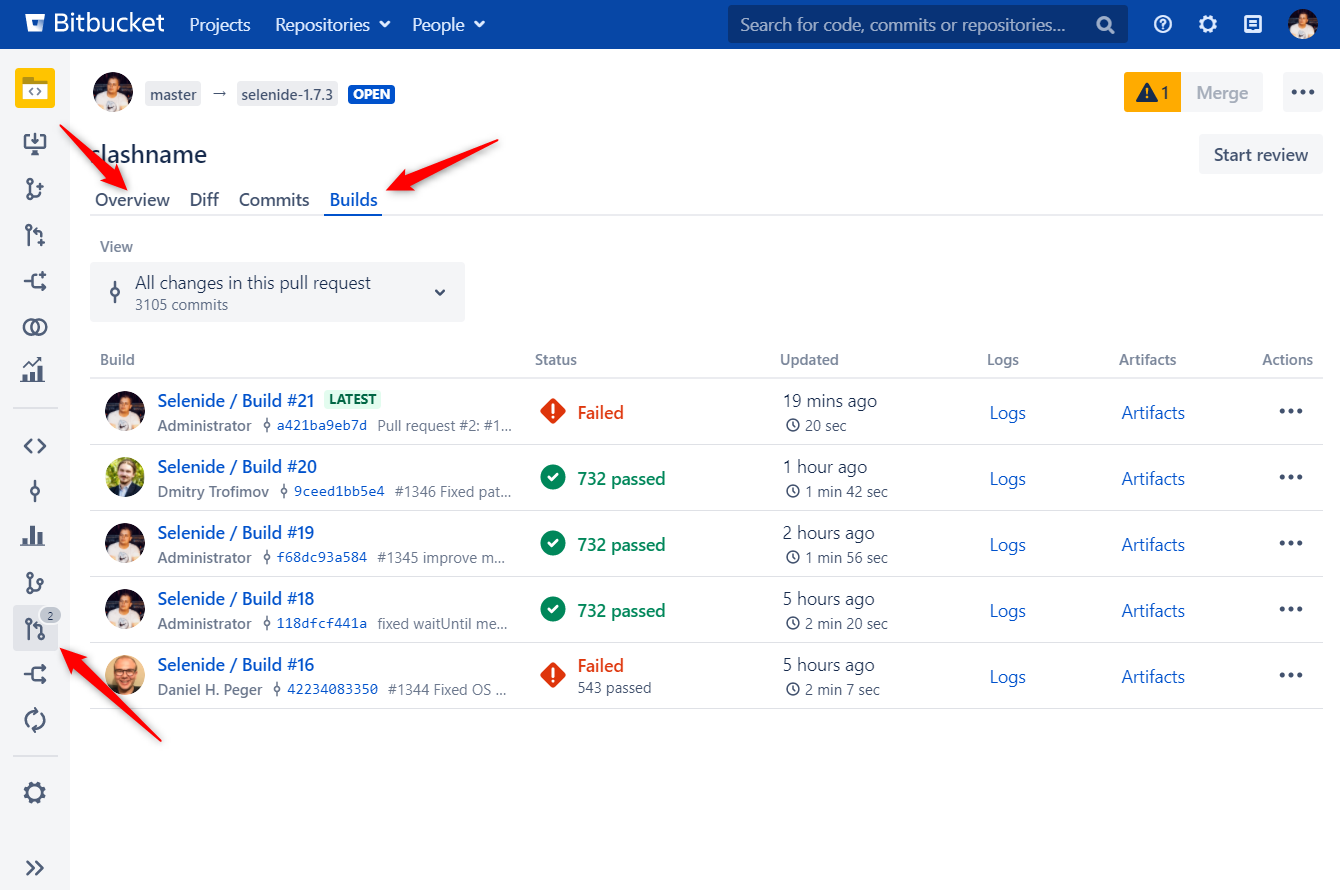Image resolution: width=1340 pixels, height=890 pixels.
Task: Click the yellow warning icon with count 1
Action: 1152,93
